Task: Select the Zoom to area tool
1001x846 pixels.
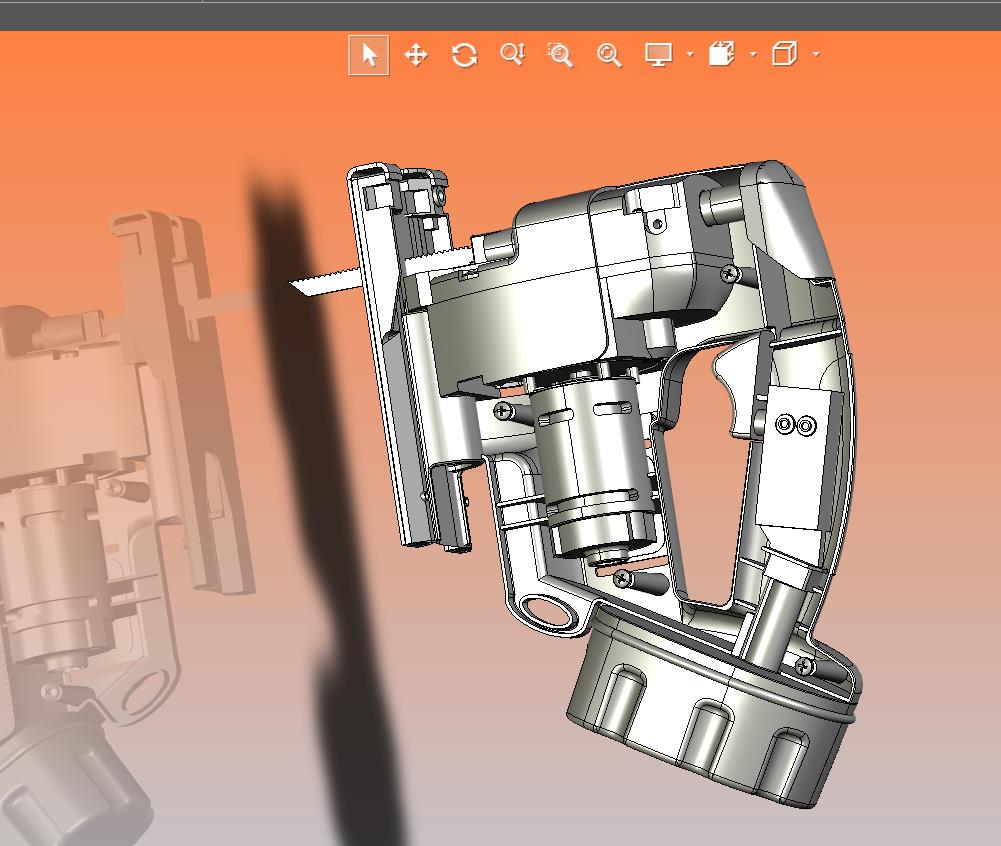Action: coord(561,55)
